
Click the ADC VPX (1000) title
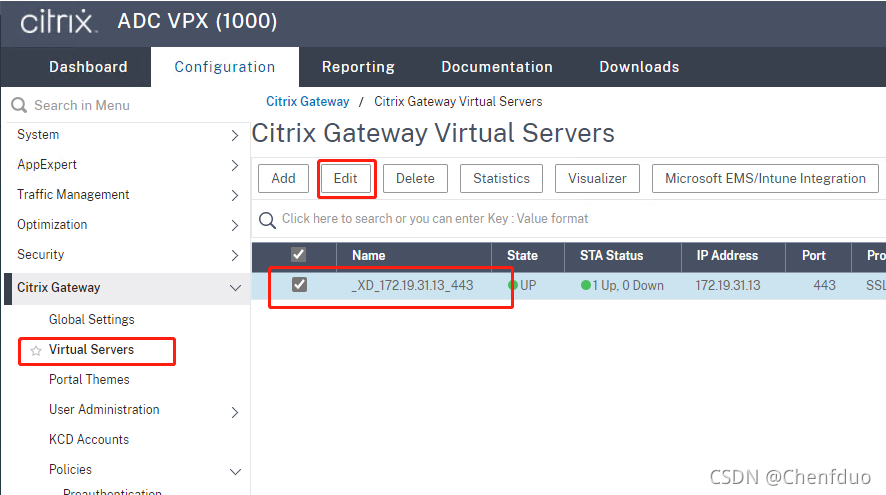(197, 21)
